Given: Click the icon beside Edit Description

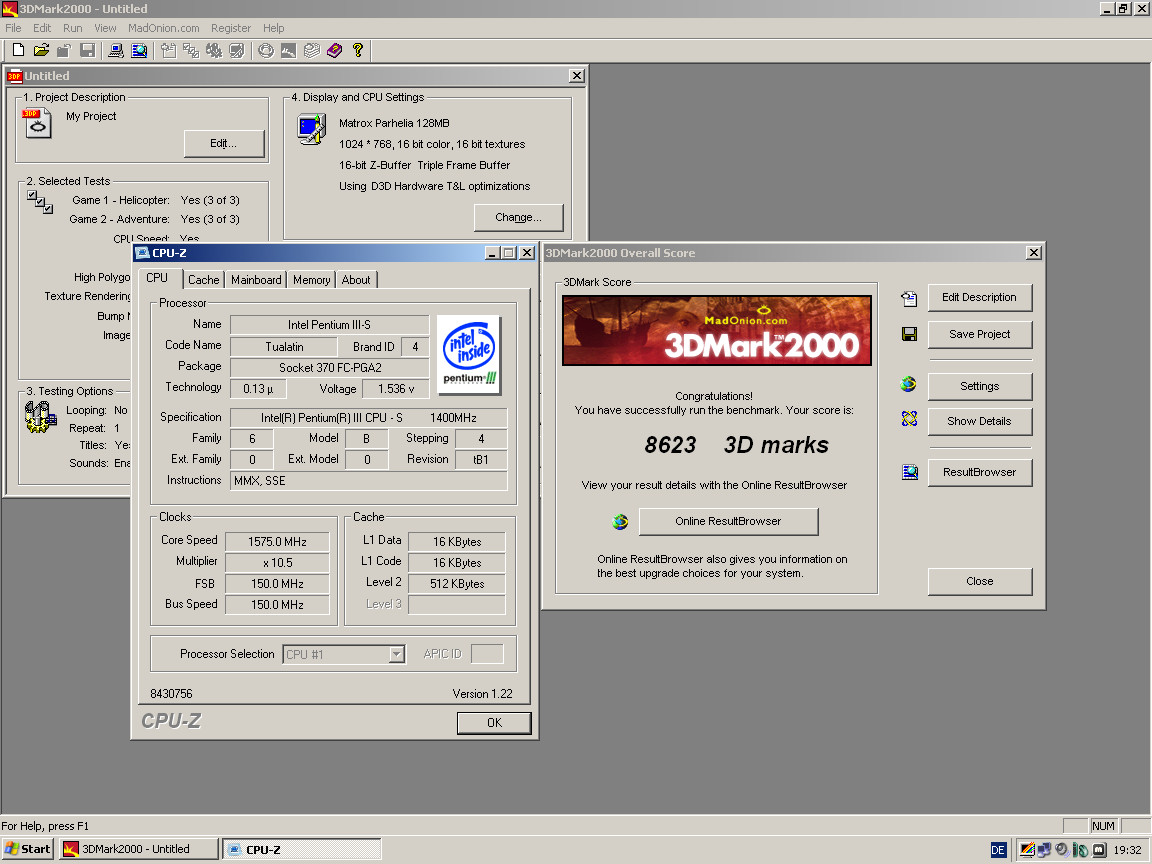Looking at the screenshot, I should click(909, 298).
